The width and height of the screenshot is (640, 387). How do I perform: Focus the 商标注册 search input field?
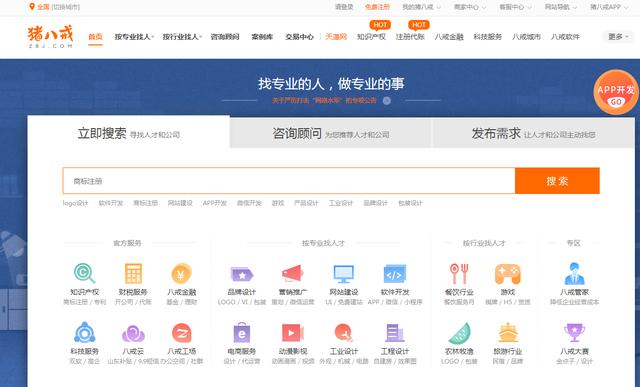pyautogui.click(x=289, y=181)
